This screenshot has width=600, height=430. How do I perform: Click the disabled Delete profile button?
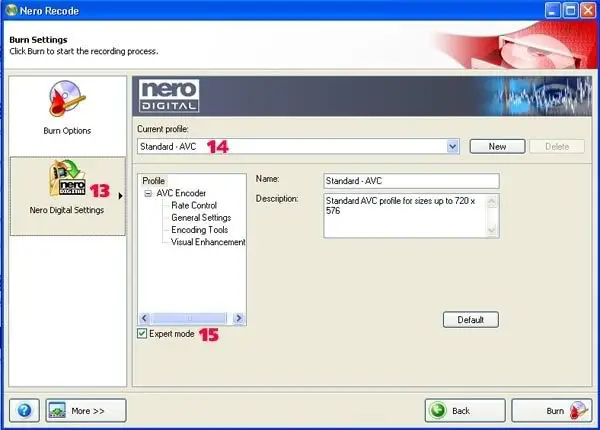pyautogui.click(x=557, y=147)
